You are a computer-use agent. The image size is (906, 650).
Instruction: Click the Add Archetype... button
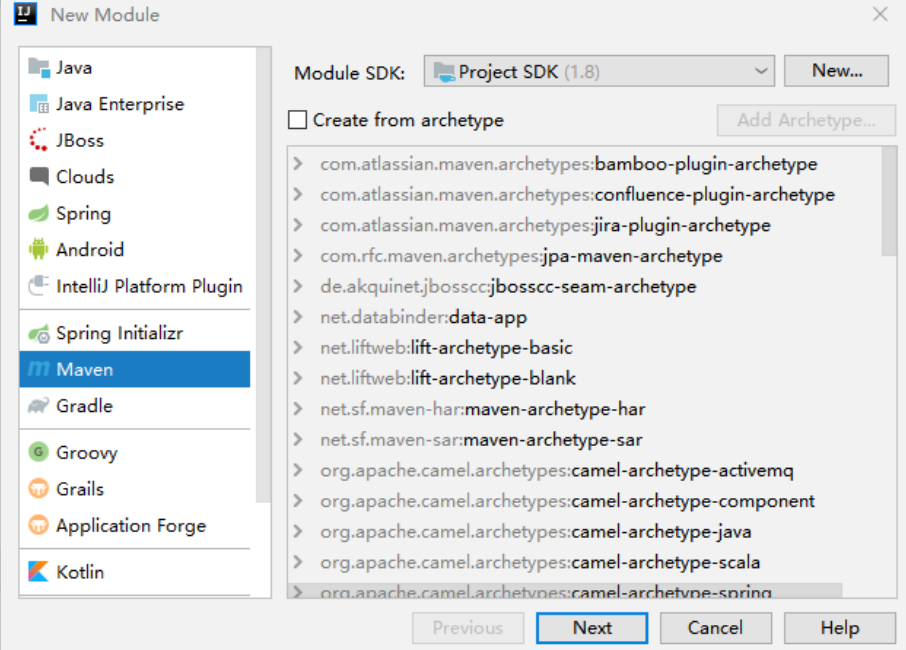806,120
